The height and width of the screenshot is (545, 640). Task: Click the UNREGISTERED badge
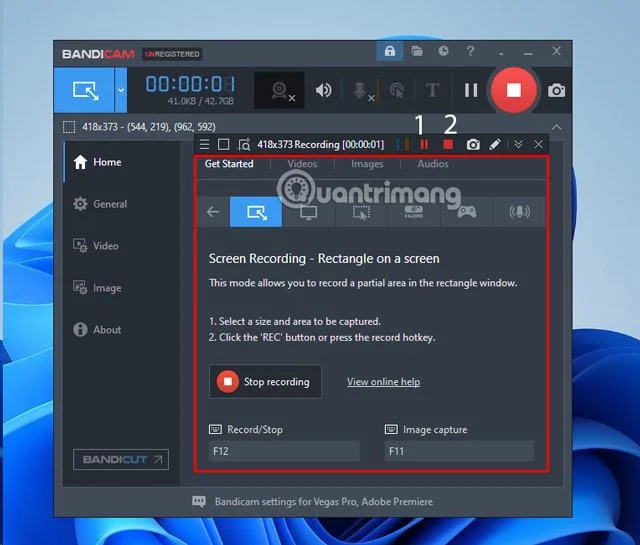(x=172, y=54)
